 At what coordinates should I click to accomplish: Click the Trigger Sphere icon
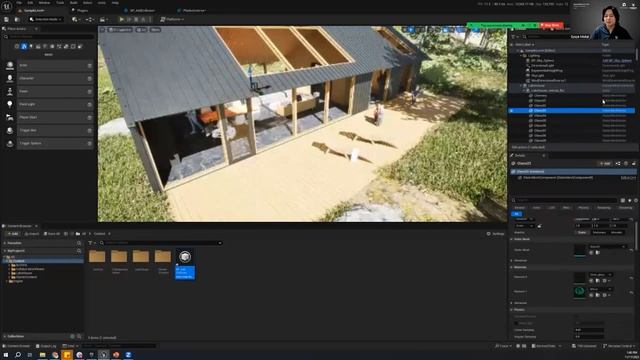click(x=10, y=144)
